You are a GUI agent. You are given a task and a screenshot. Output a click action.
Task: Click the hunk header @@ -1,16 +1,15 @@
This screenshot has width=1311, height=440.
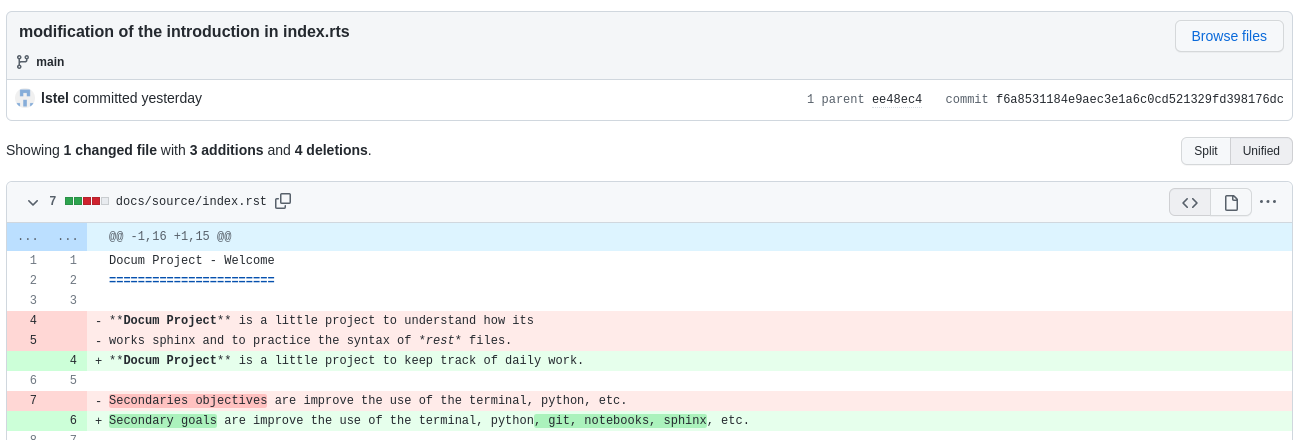pos(170,237)
